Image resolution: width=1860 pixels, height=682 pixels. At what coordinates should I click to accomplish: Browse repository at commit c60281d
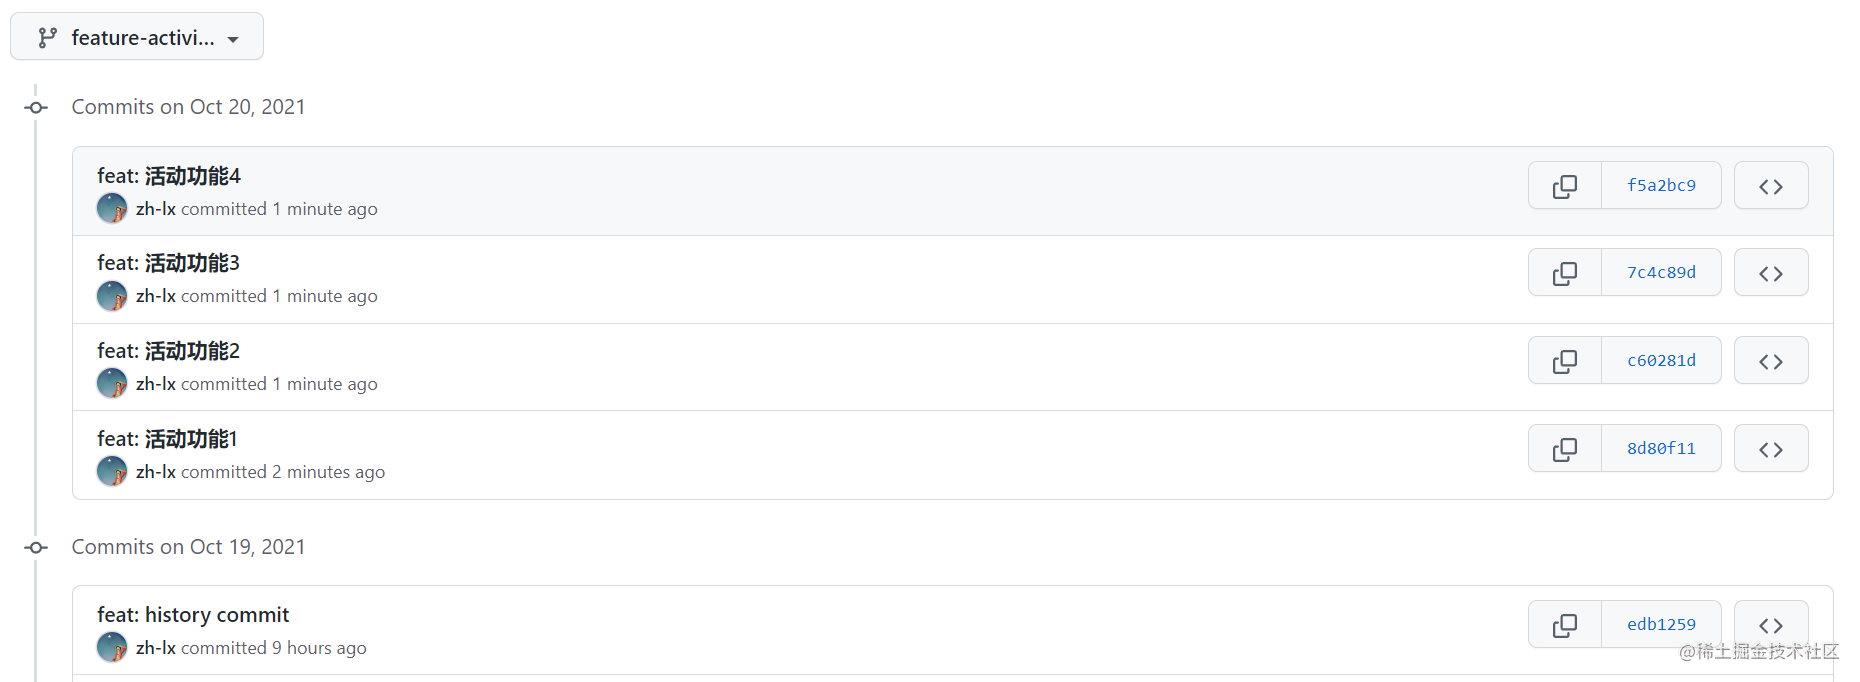coord(1771,361)
